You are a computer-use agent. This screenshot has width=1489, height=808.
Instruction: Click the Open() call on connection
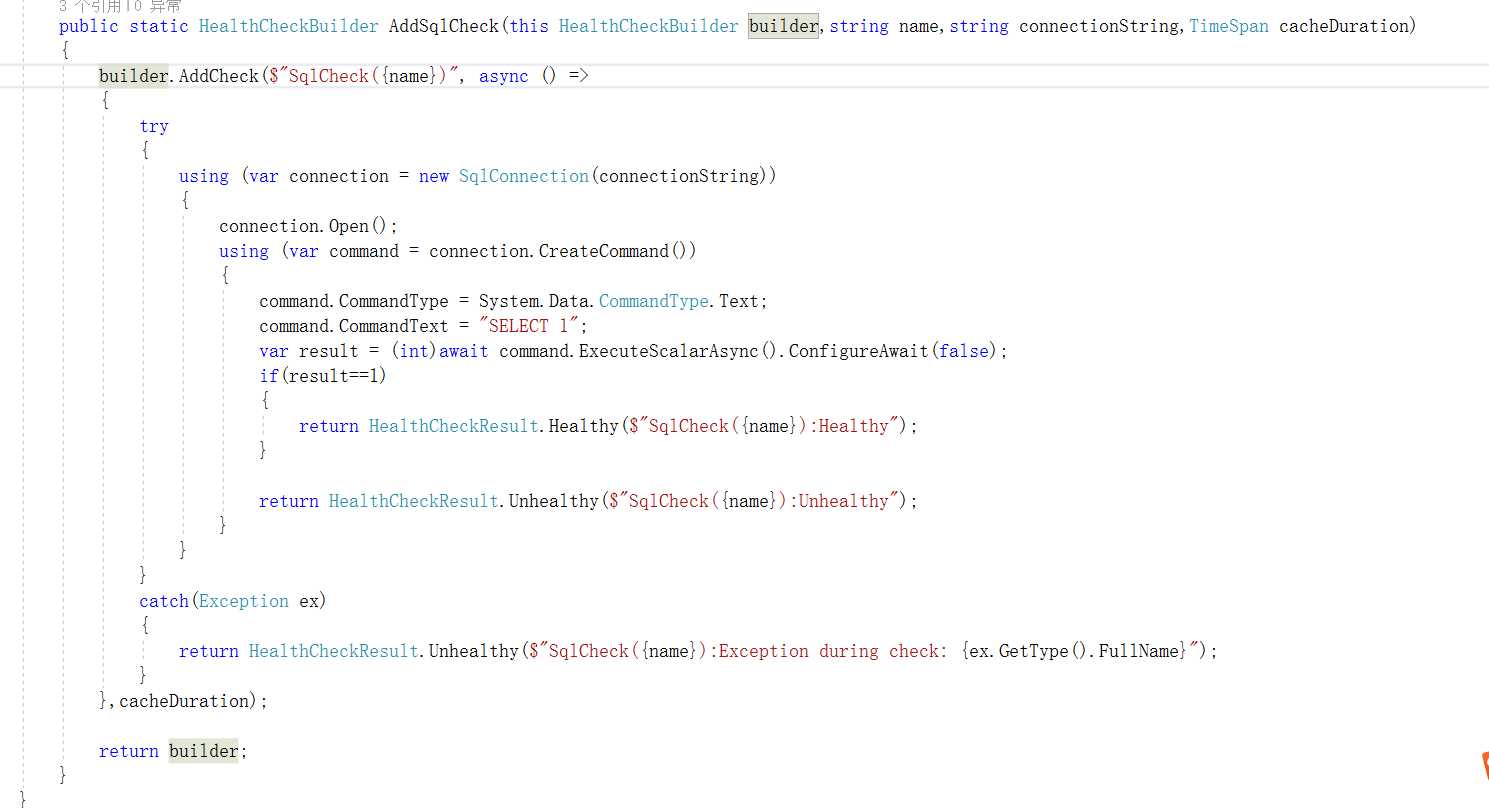358,226
